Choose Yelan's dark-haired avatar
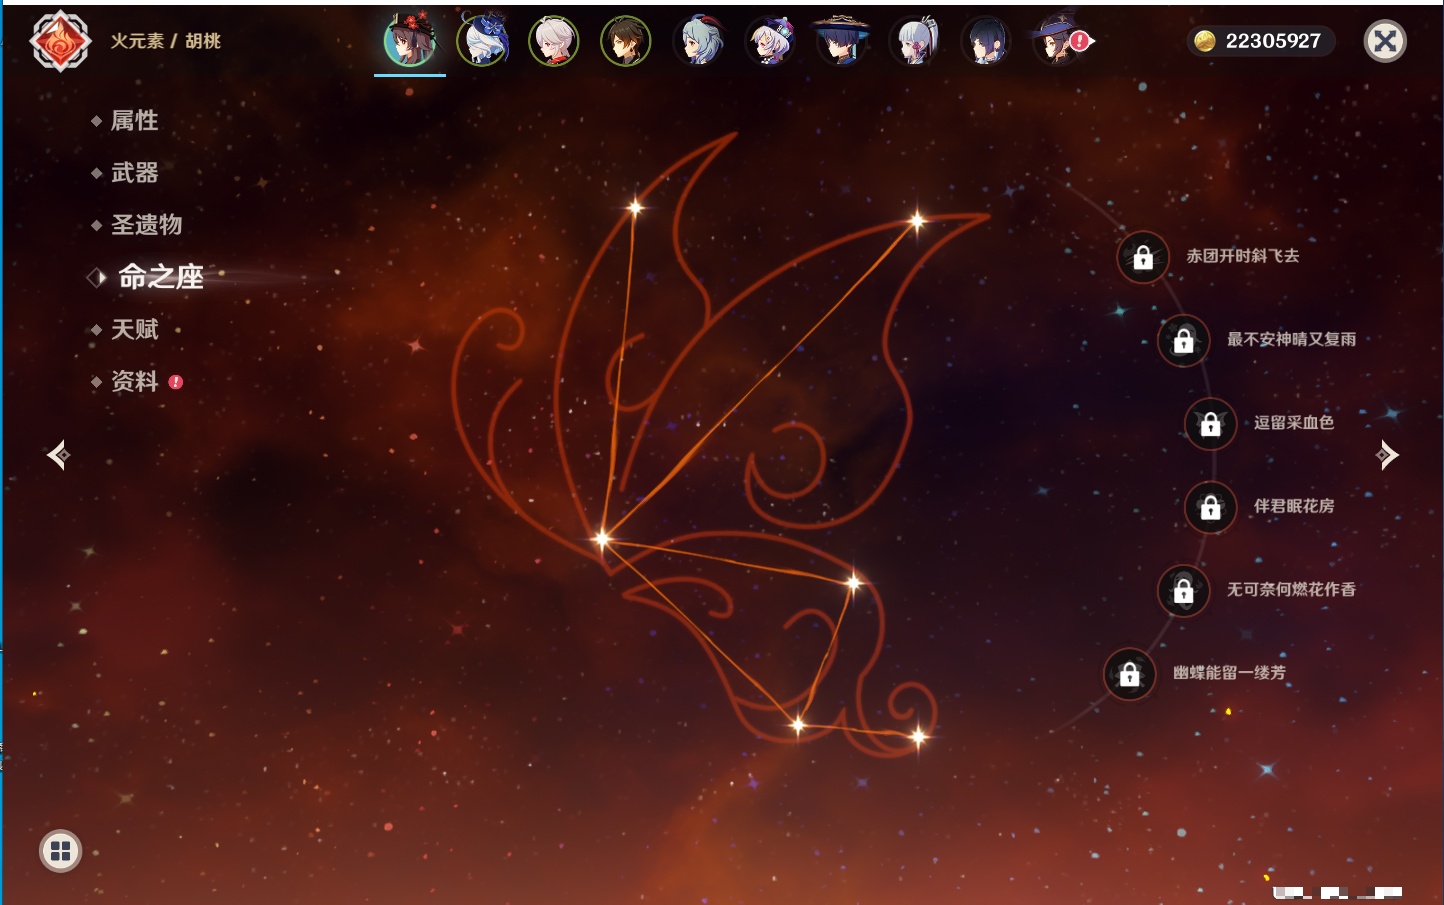 click(x=986, y=41)
